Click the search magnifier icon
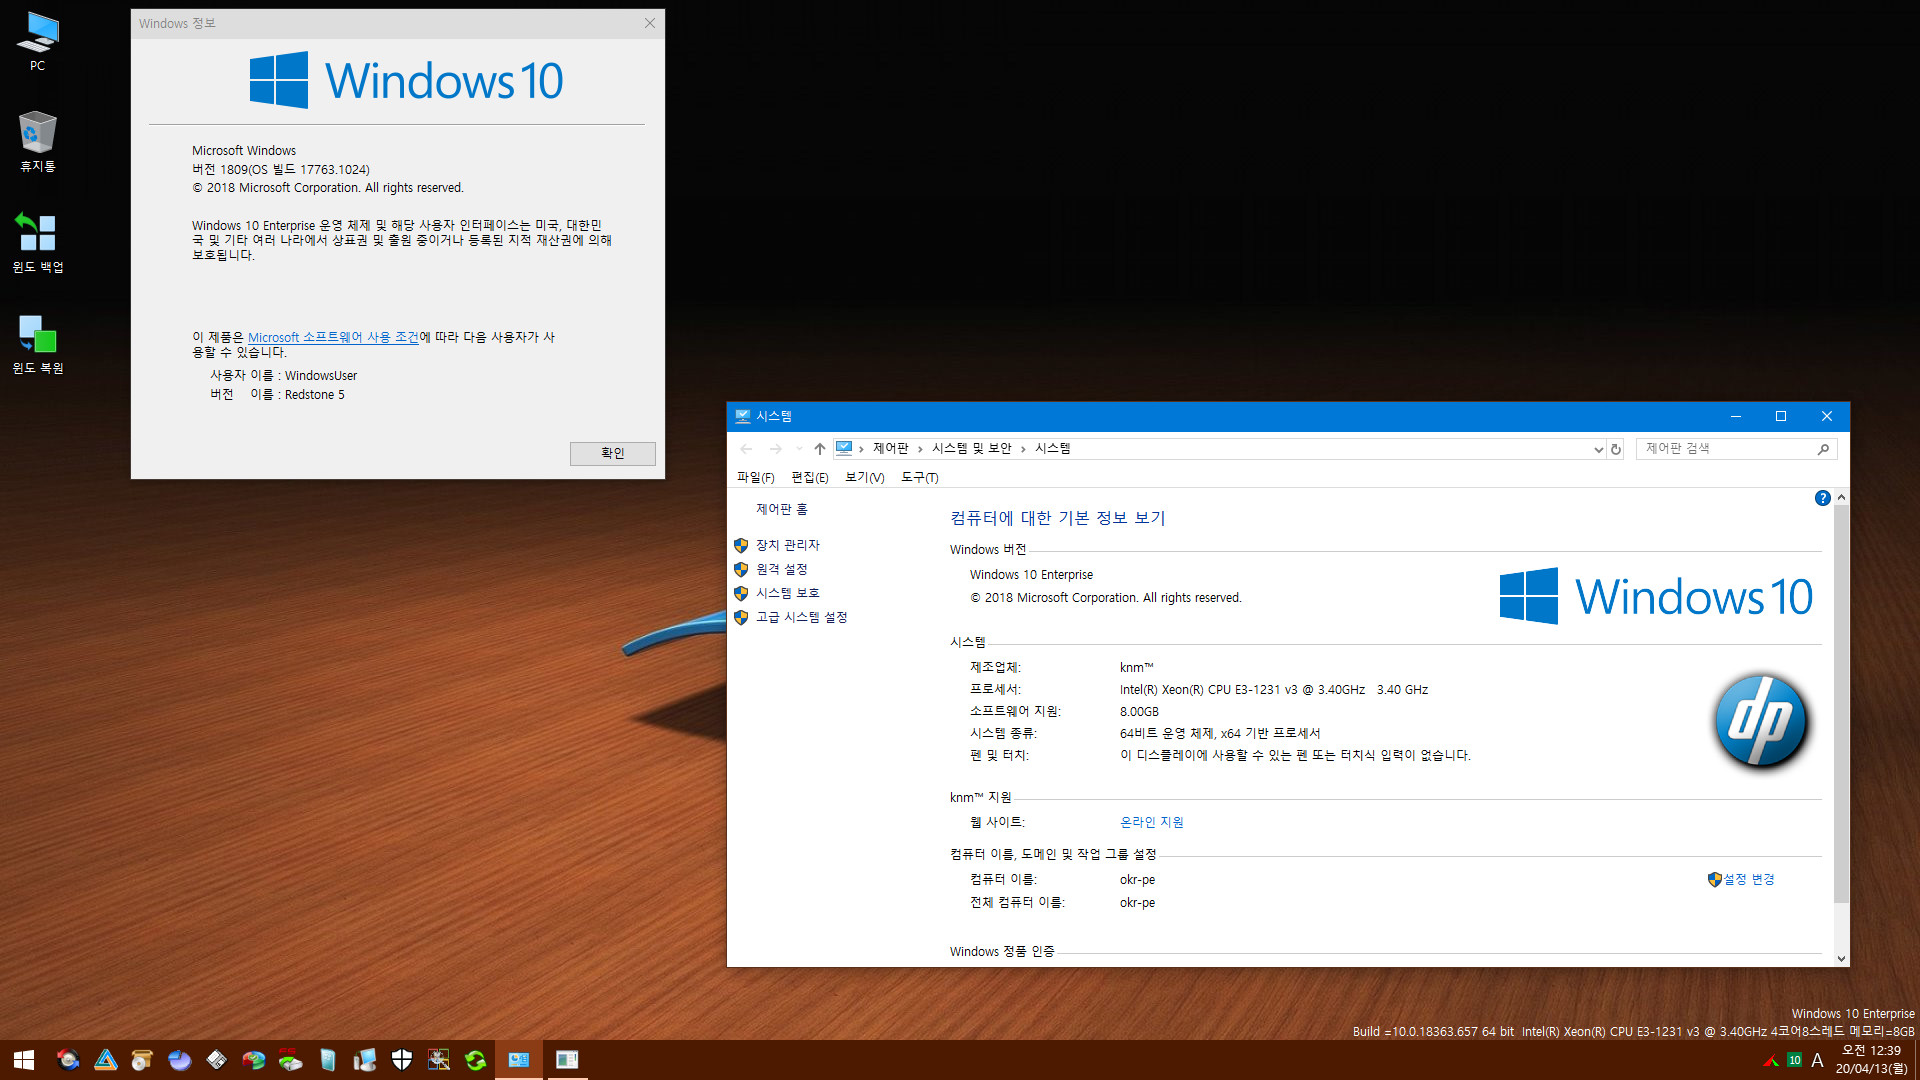Viewport: 1920px width, 1080px height. pyautogui.click(x=1823, y=449)
